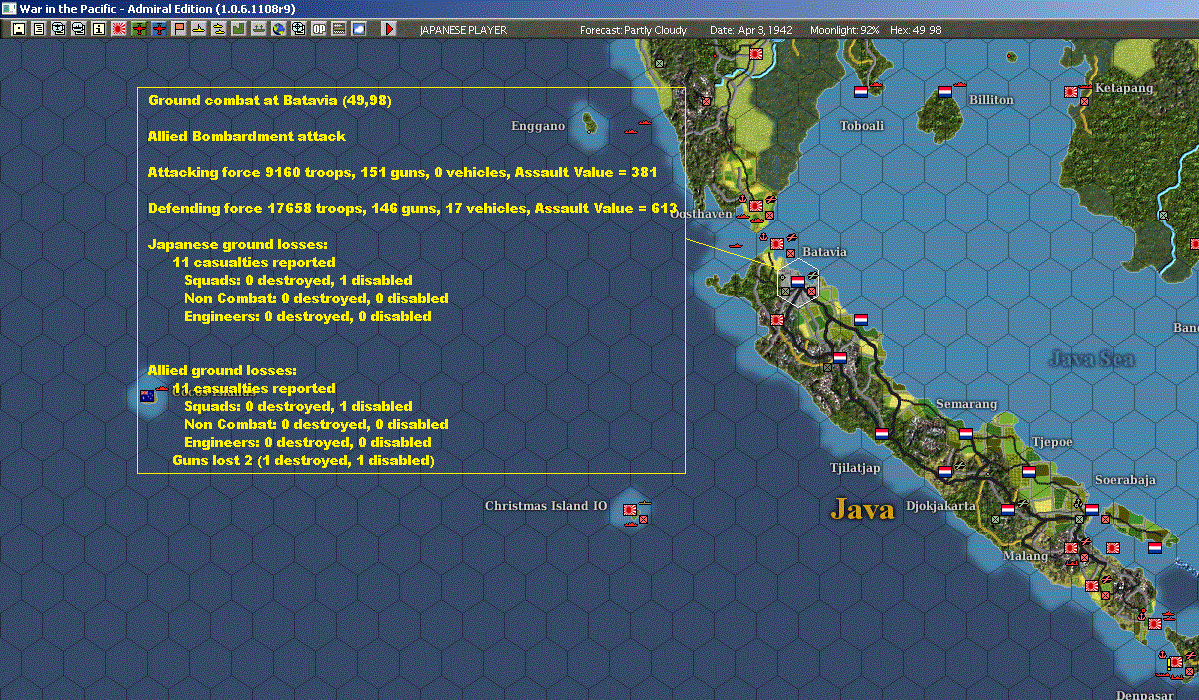
Task: Click the information 'i' toolbar icon
Action: click(99, 29)
